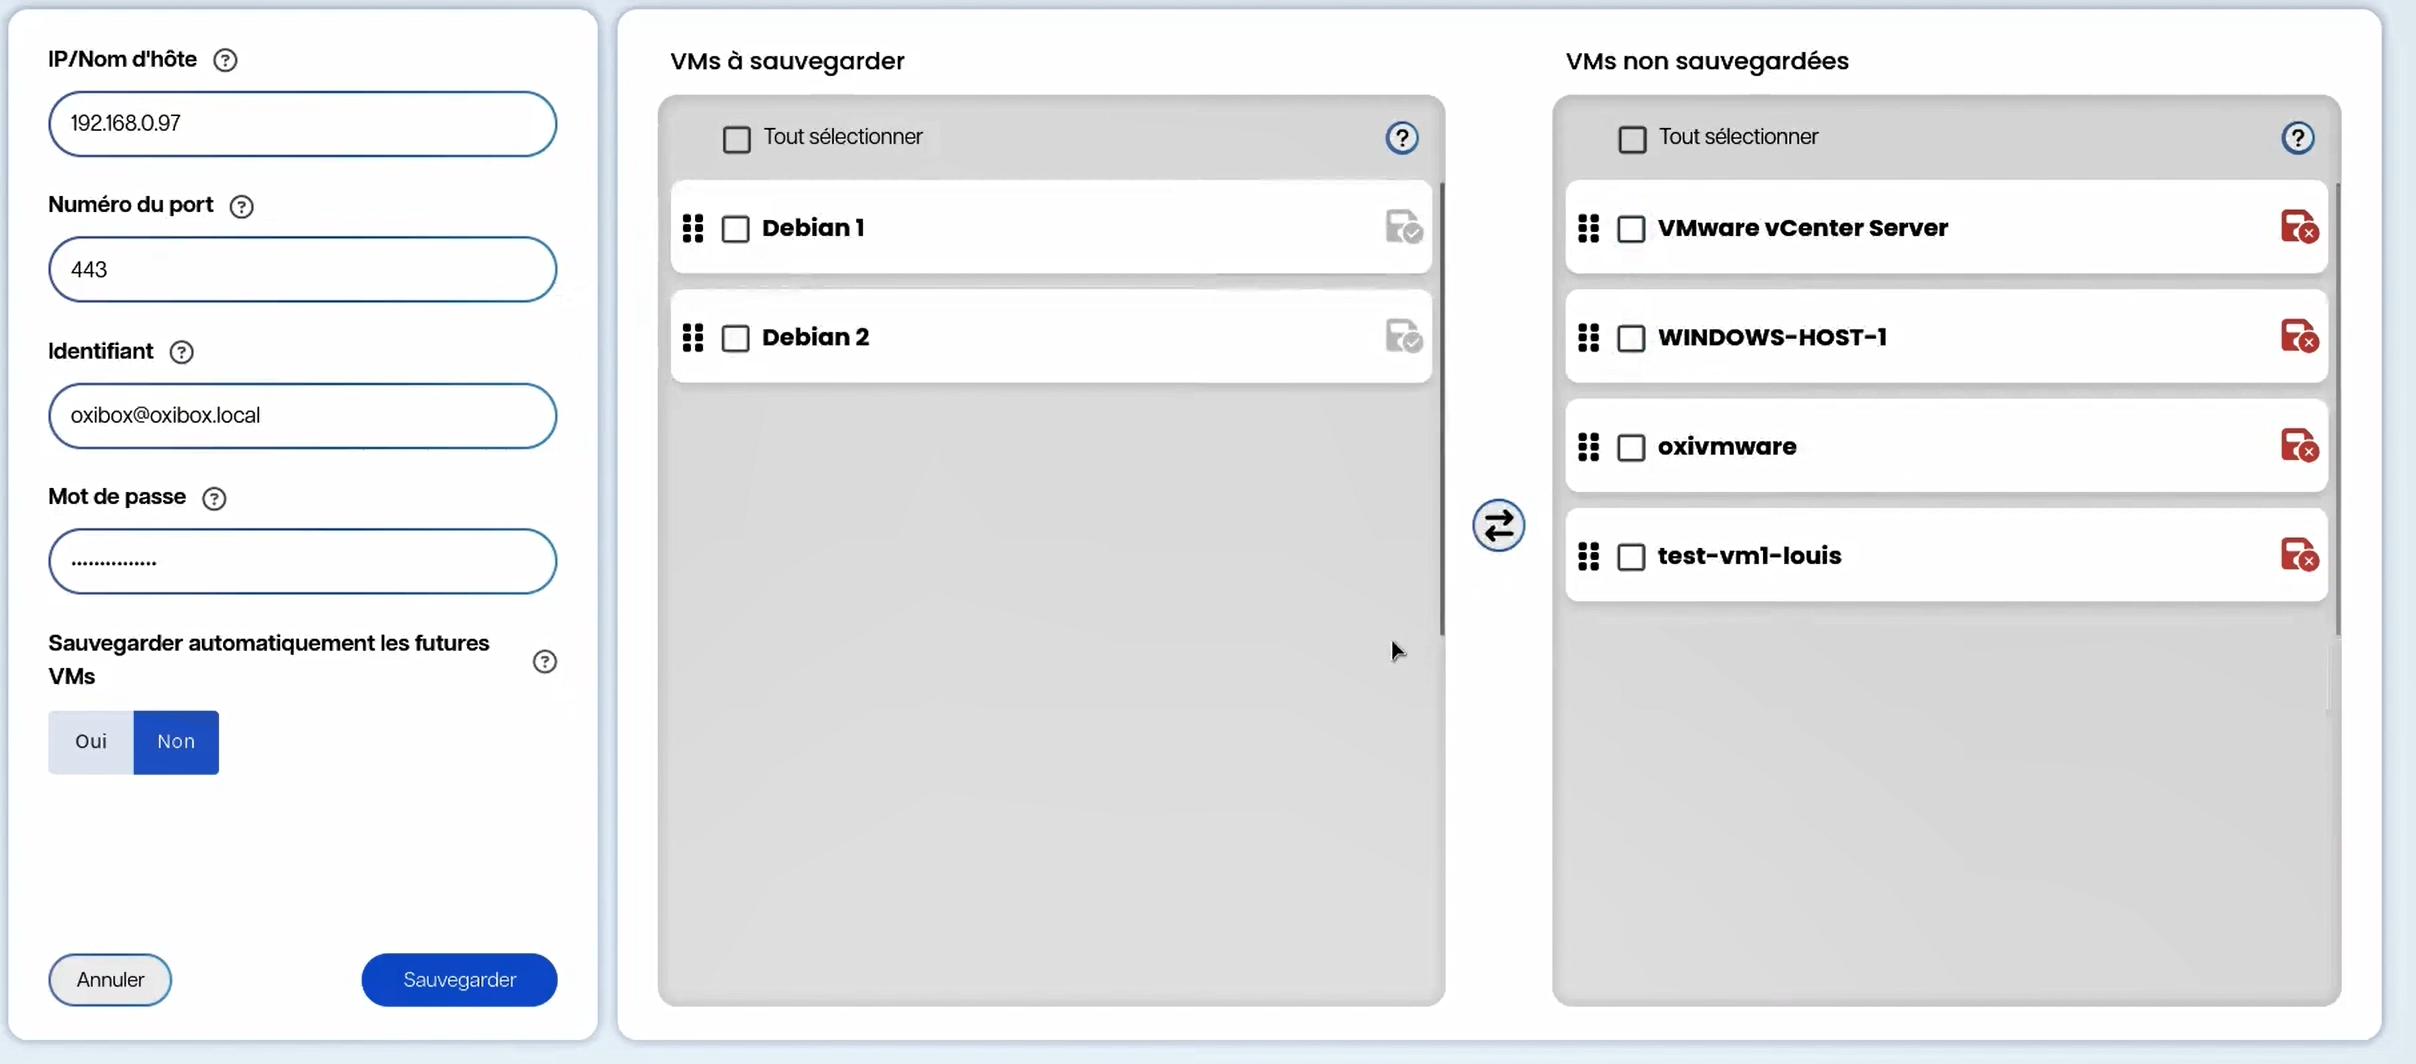Check the oxivmware checkbox
The image size is (2416, 1064).
(1630, 448)
